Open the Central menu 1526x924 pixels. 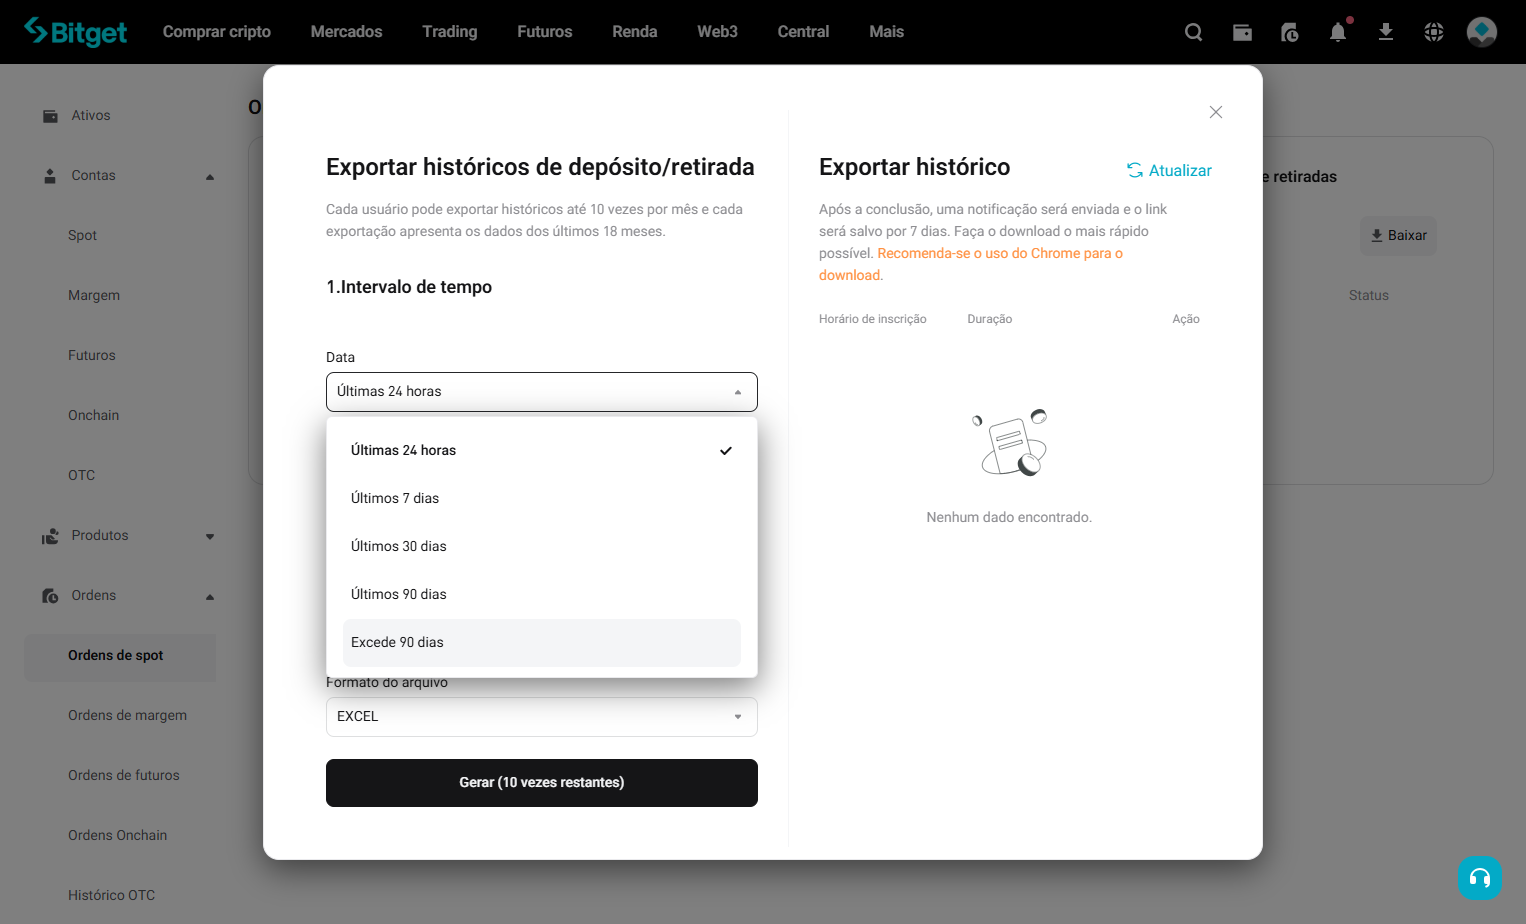pyautogui.click(x=804, y=32)
